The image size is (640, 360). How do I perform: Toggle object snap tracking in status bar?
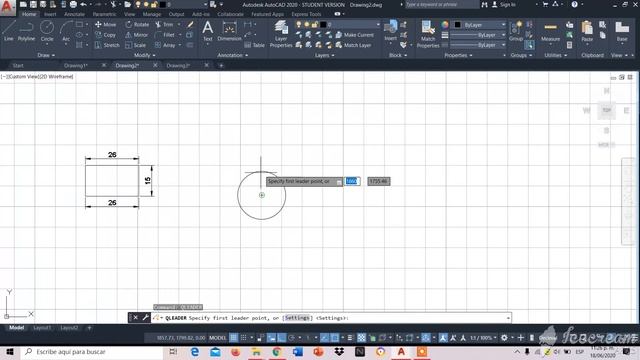[324, 338]
